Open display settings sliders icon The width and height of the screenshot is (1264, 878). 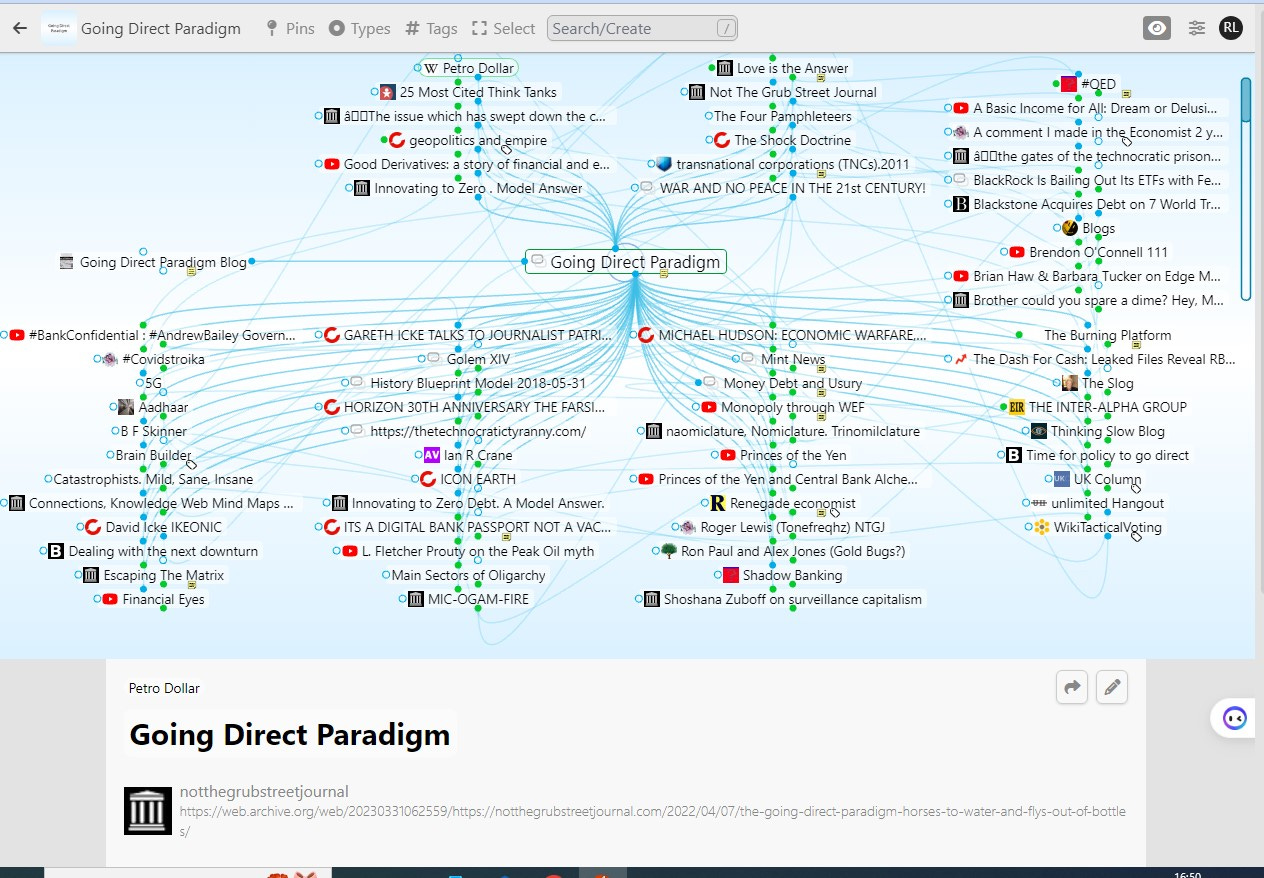tap(1197, 28)
